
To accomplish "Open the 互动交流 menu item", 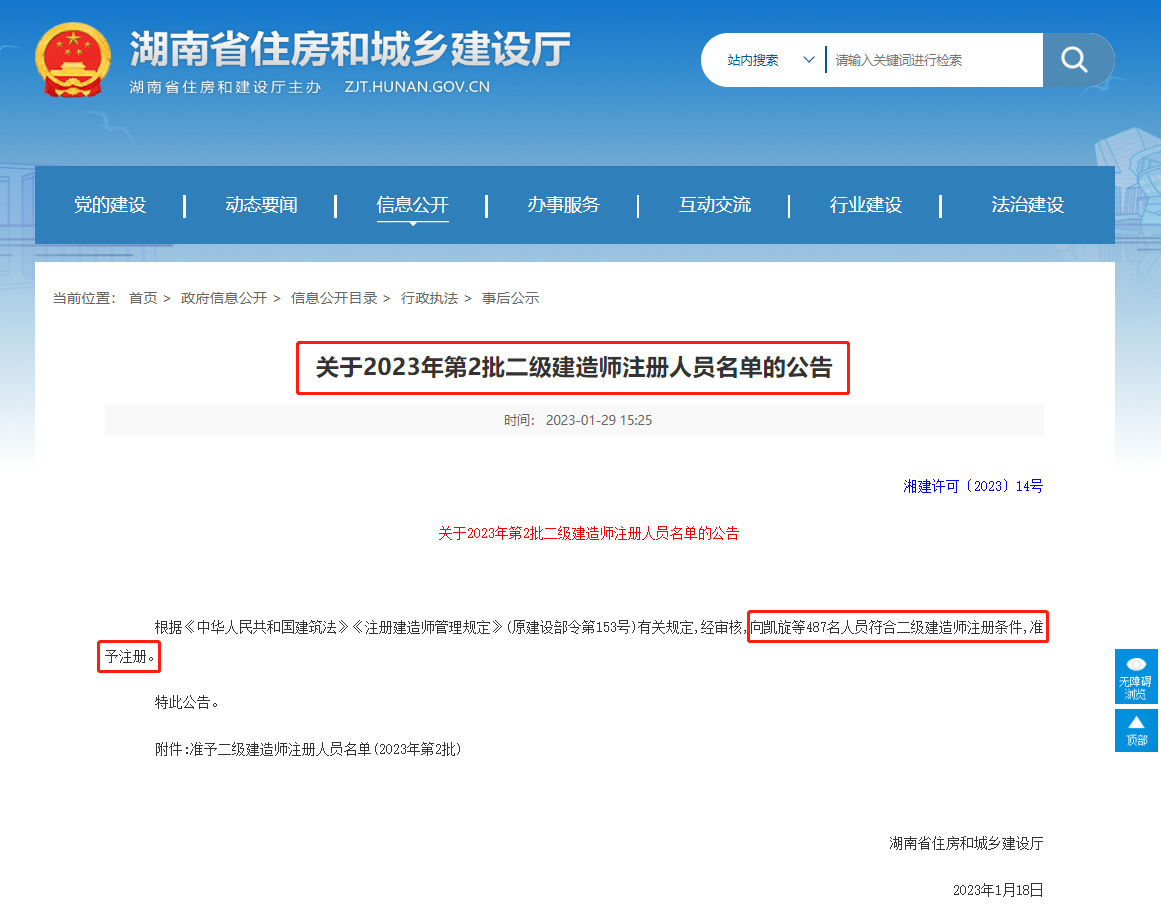I will 714,205.
